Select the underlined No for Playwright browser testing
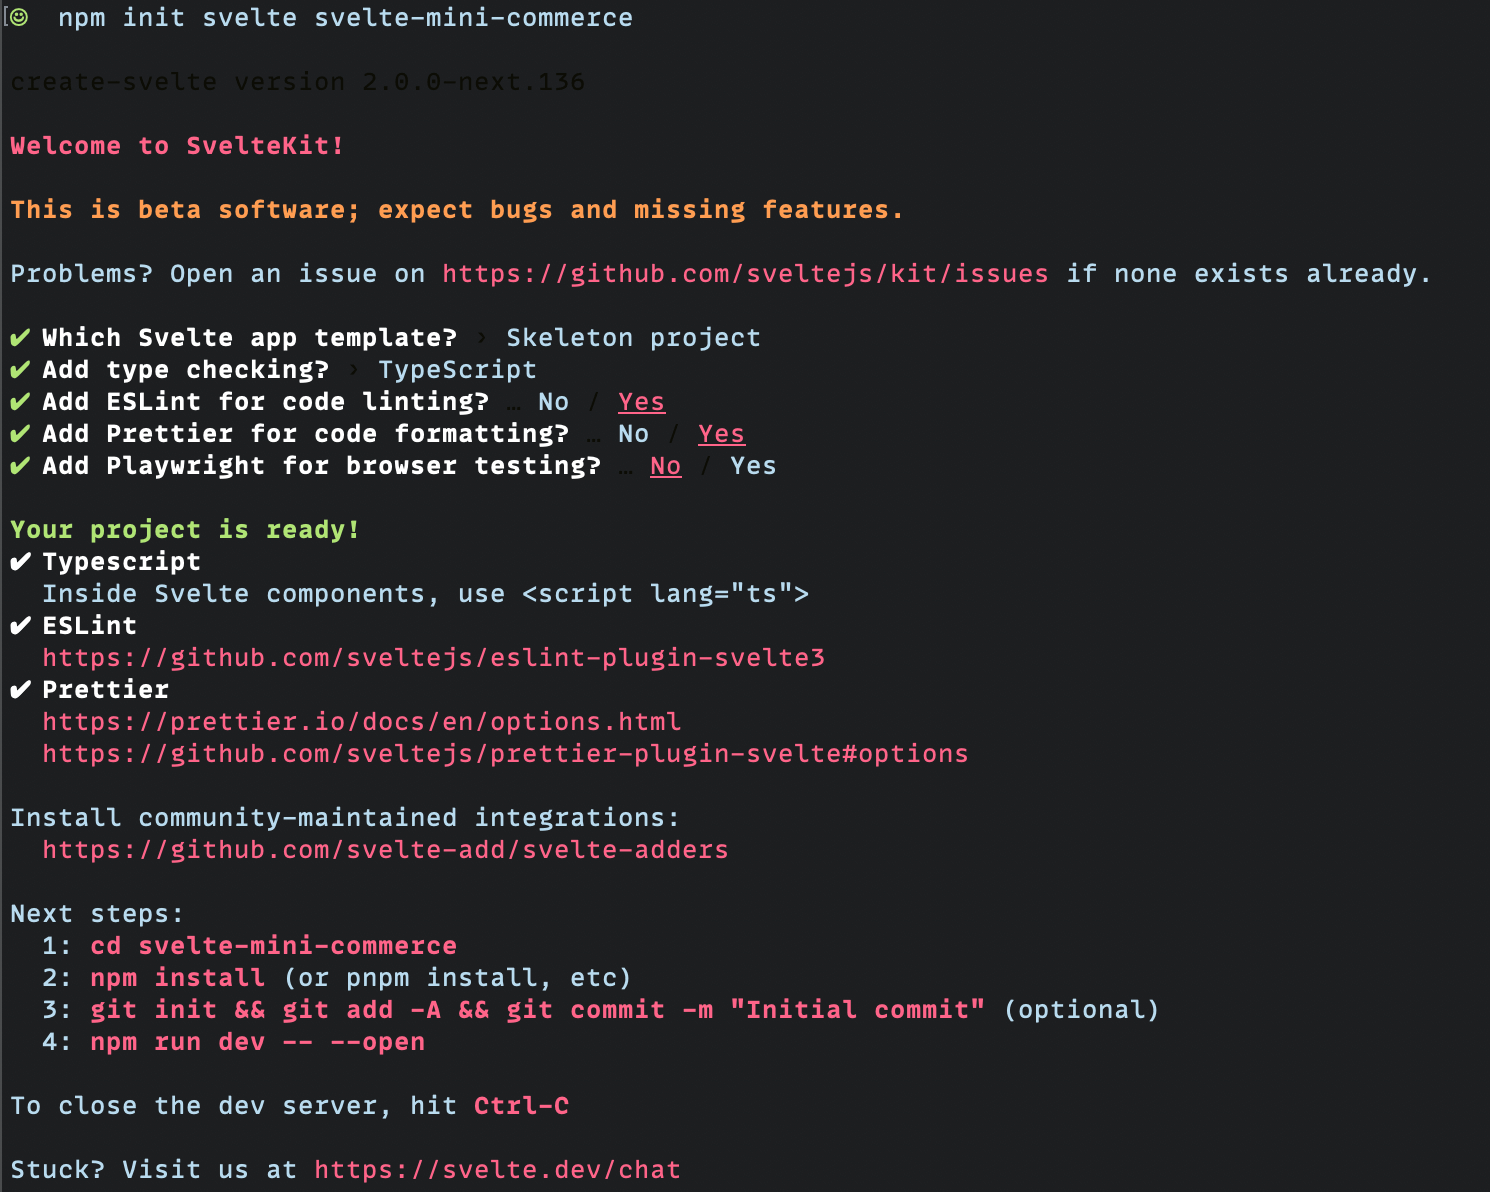 pyautogui.click(x=665, y=466)
